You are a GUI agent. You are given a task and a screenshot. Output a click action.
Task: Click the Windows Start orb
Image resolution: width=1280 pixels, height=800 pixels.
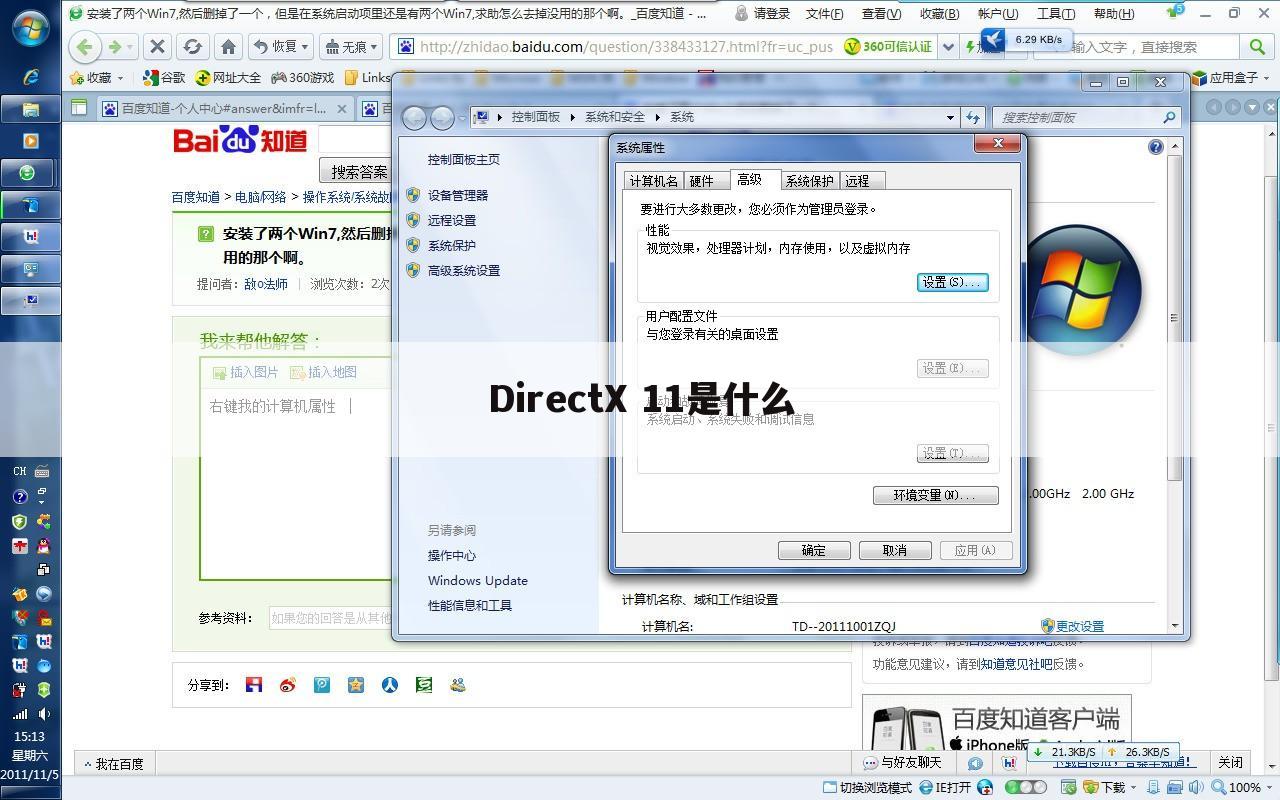tap(31, 30)
